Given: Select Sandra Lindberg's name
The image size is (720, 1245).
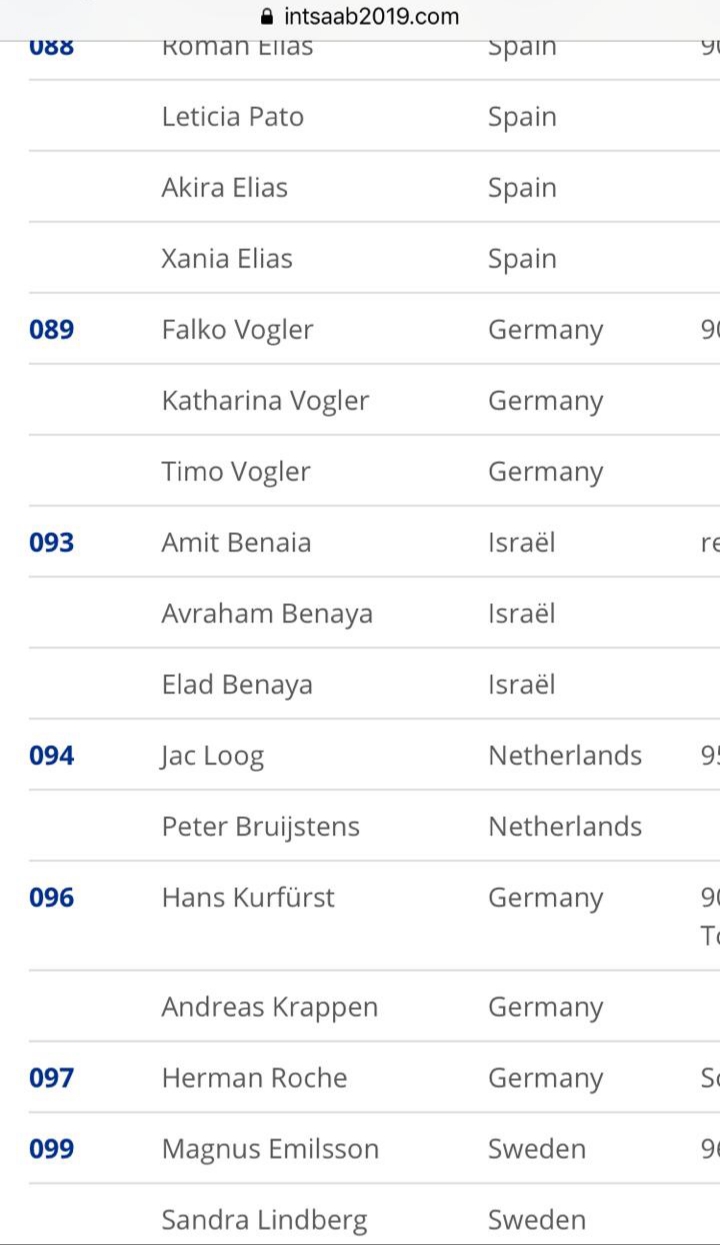Looking at the screenshot, I should pos(264,1220).
